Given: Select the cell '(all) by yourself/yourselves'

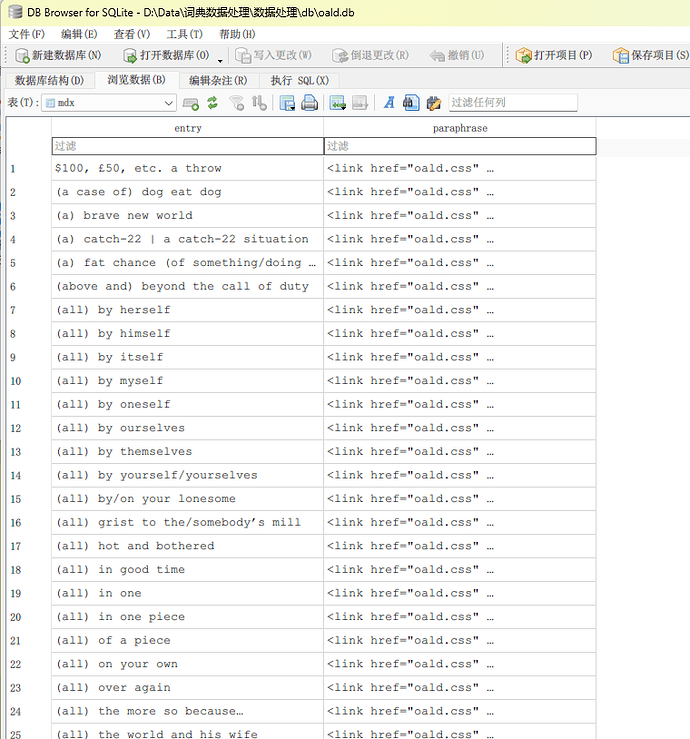Looking at the screenshot, I should pos(188,475).
